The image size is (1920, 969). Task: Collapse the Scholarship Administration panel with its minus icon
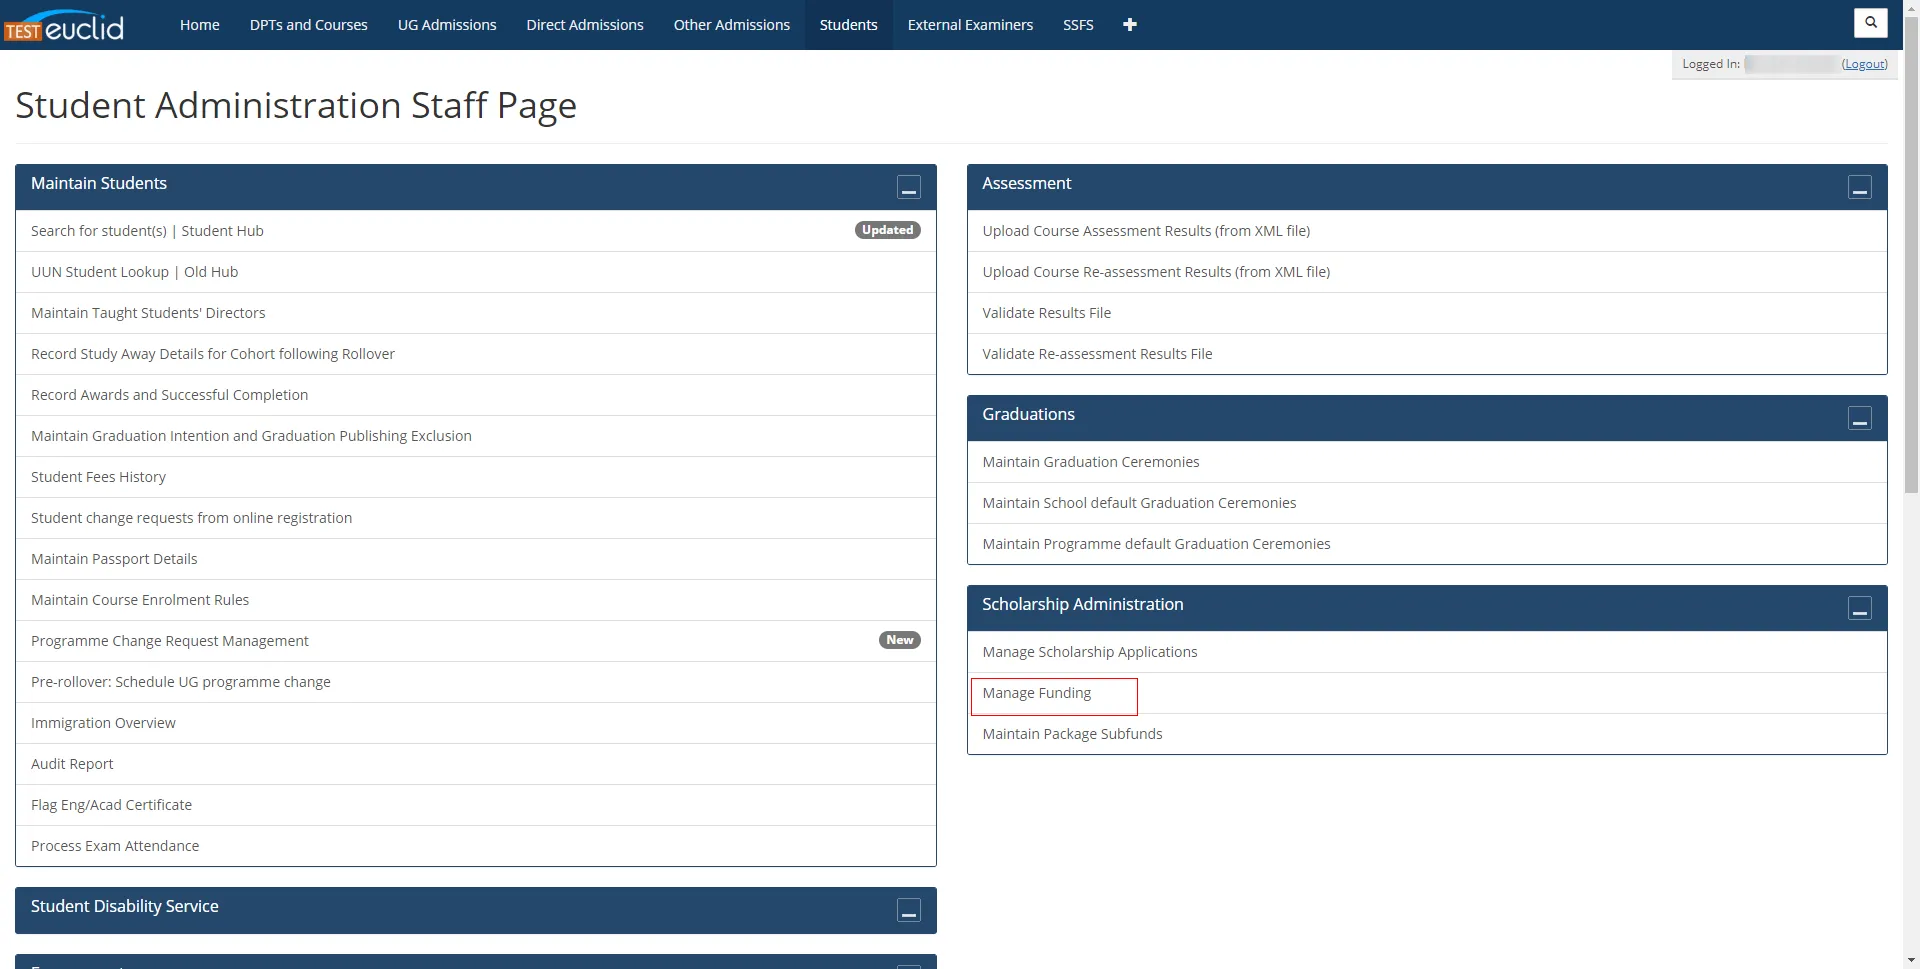(1860, 608)
